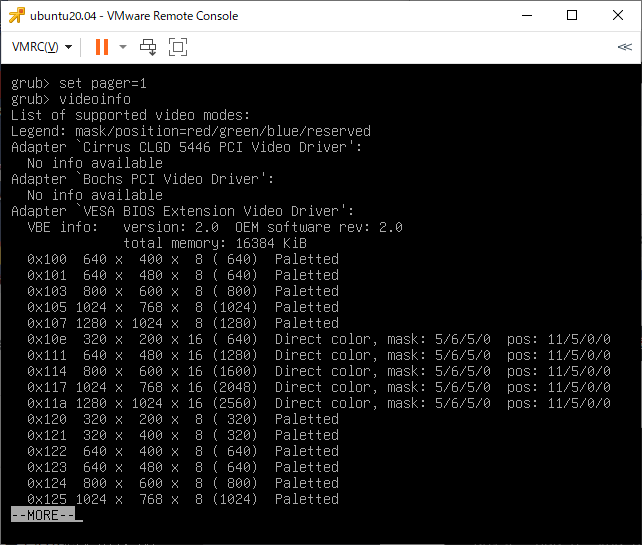
Task: Click the 0x122 640x400 mode row
Action: pyautogui.click(x=183, y=450)
